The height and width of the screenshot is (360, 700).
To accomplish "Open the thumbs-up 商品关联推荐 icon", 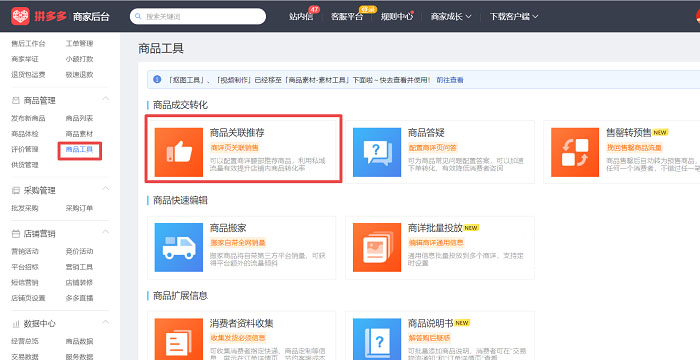I will click(x=179, y=152).
